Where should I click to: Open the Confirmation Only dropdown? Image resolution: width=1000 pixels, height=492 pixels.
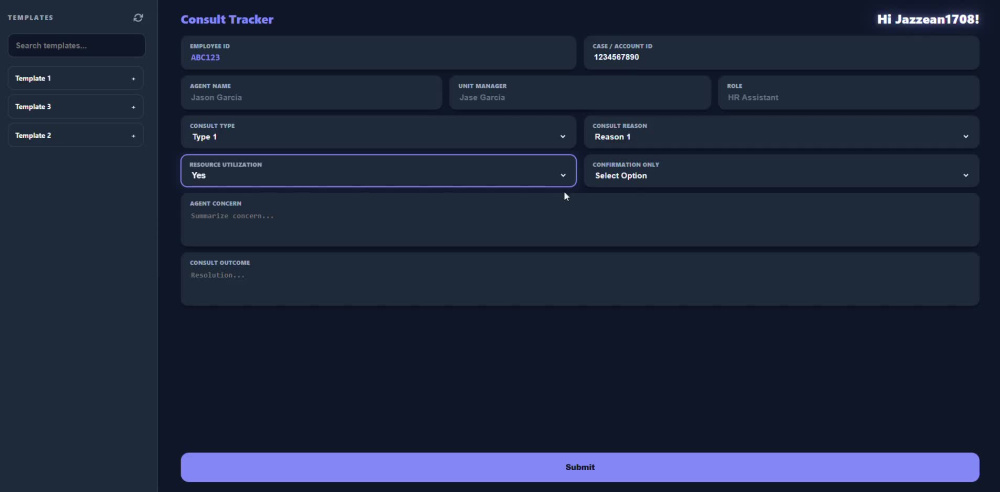tap(781, 170)
